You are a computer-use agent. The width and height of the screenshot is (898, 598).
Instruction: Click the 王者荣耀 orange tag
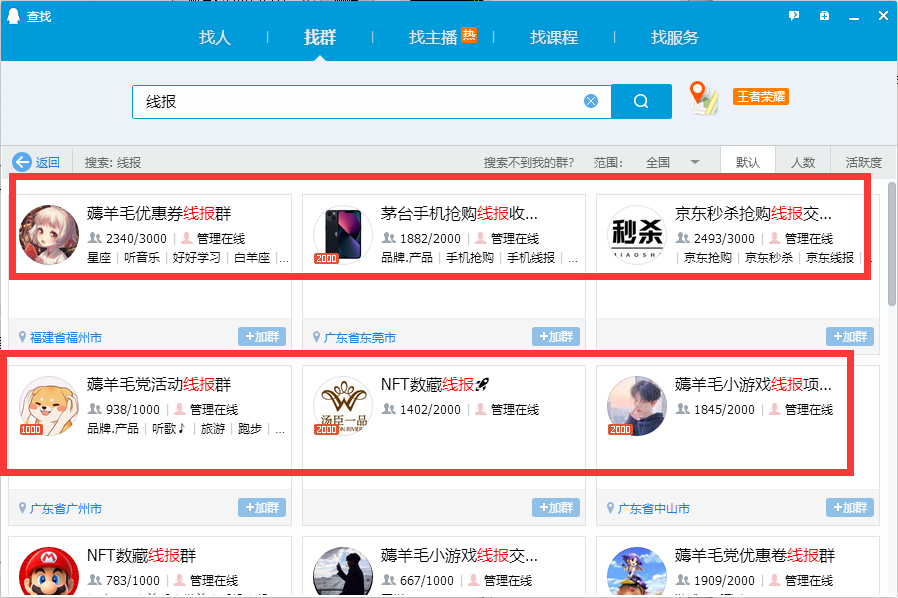tap(761, 96)
